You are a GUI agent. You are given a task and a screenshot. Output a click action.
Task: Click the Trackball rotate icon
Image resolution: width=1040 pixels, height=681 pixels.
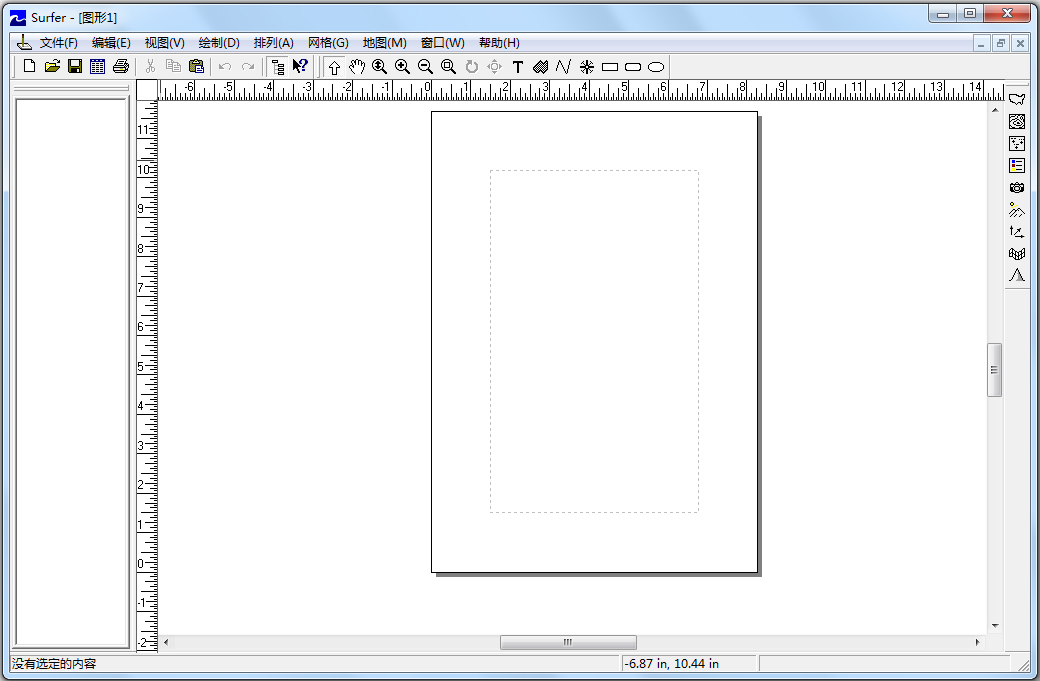[495, 66]
